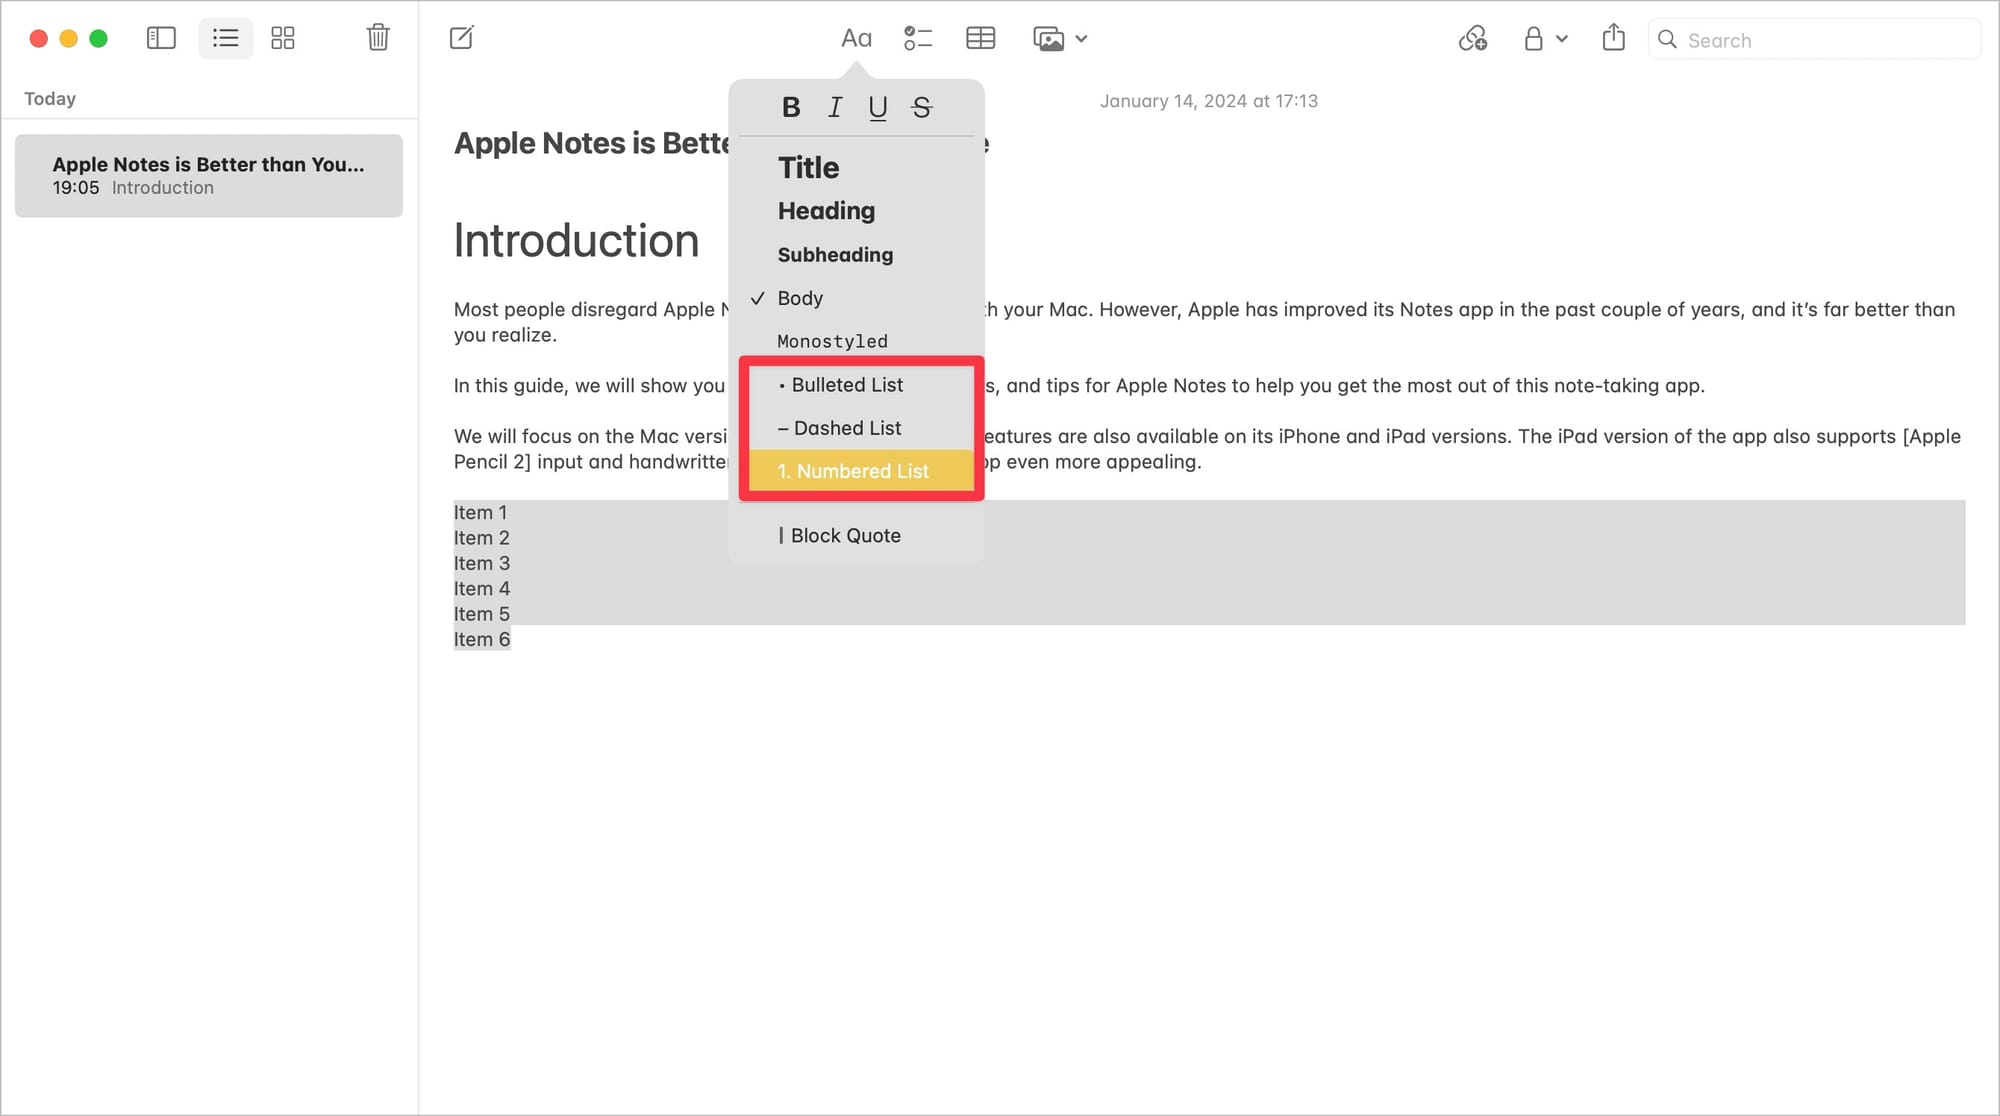Image resolution: width=2000 pixels, height=1116 pixels.
Task: Add a table with table icon
Action: (x=980, y=39)
